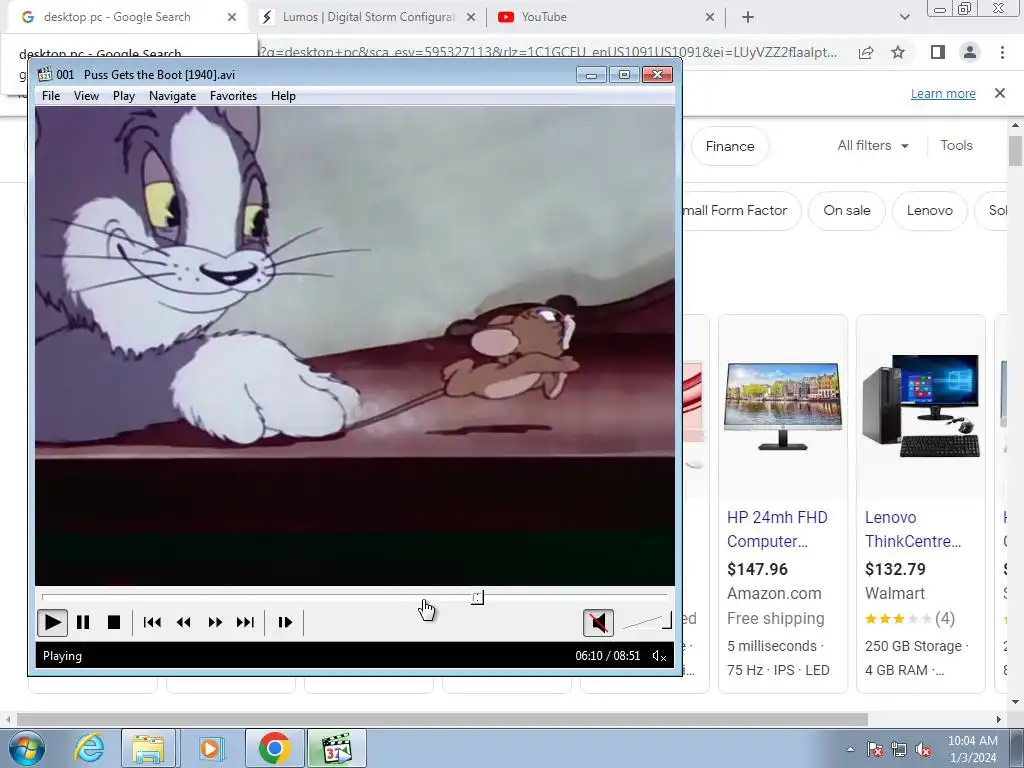Close the YouTube tab
Viewport: 1024px width, 768px height.
(x=710, y=17)
